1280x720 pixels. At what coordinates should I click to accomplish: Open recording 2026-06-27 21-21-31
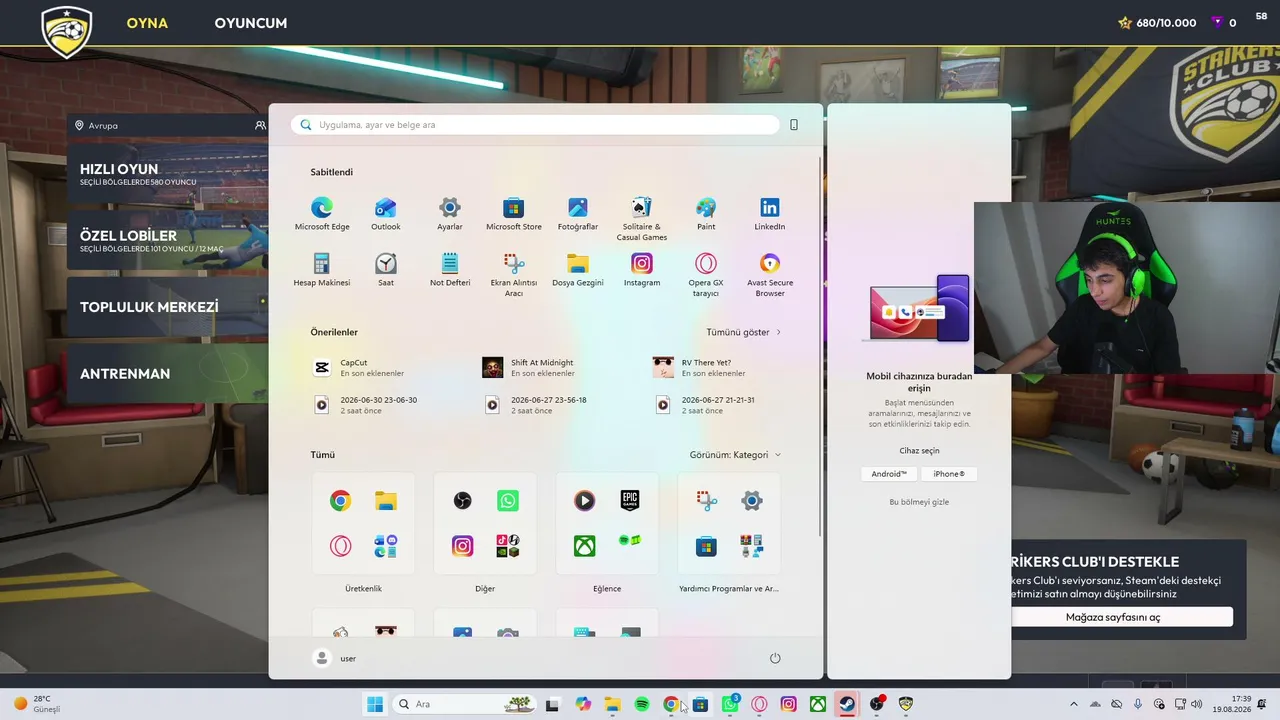click(706, 405)
